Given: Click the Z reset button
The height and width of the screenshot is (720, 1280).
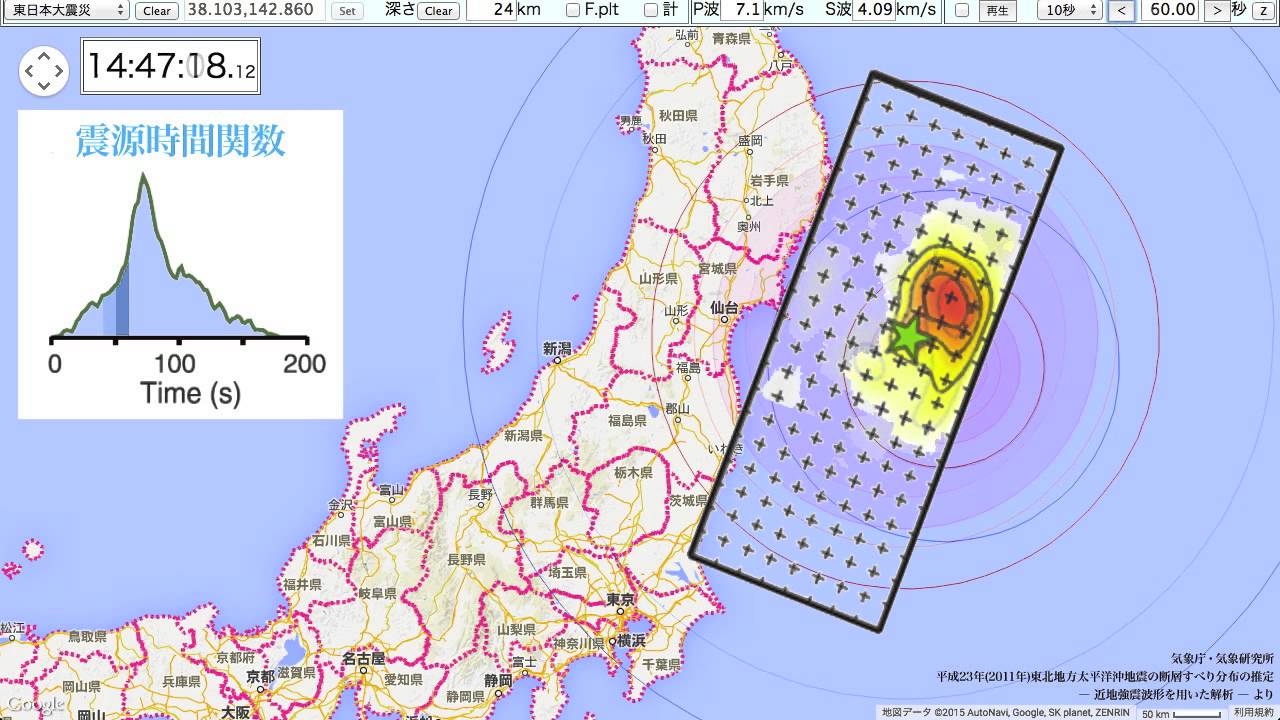Looking at the screenshot, I should tap(1264, 10).
